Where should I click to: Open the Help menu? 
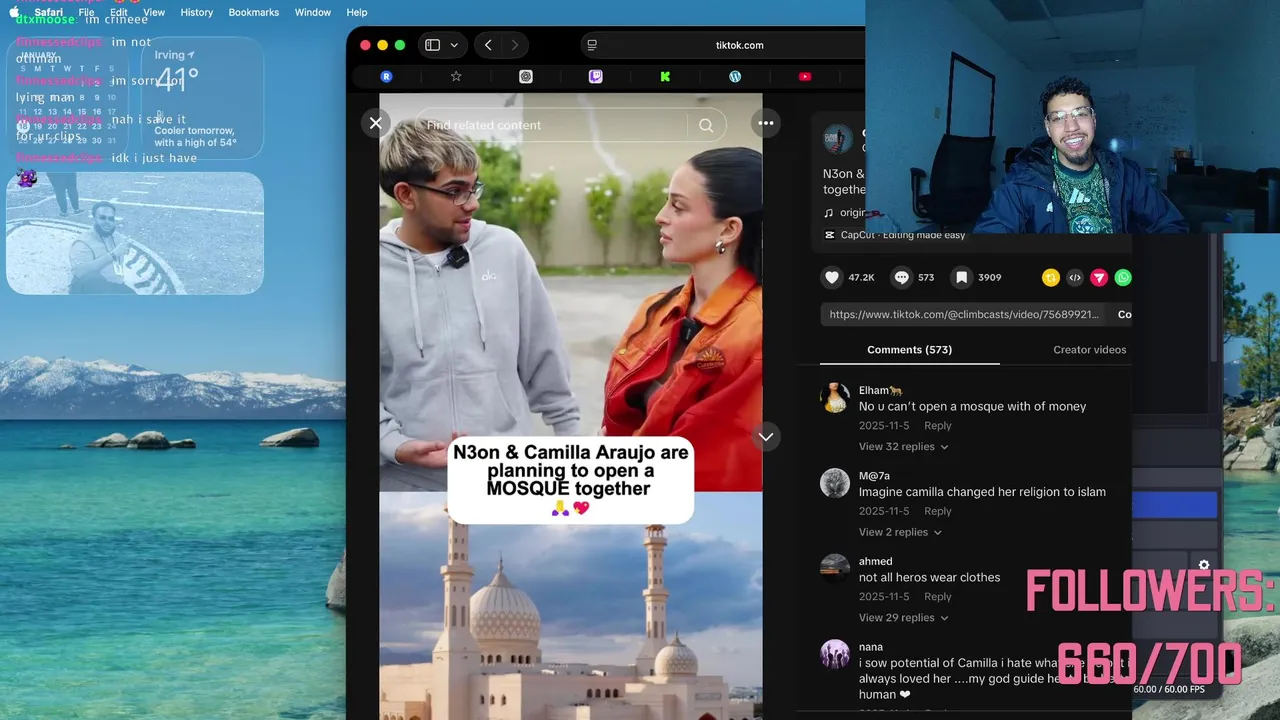pos(357,12)
